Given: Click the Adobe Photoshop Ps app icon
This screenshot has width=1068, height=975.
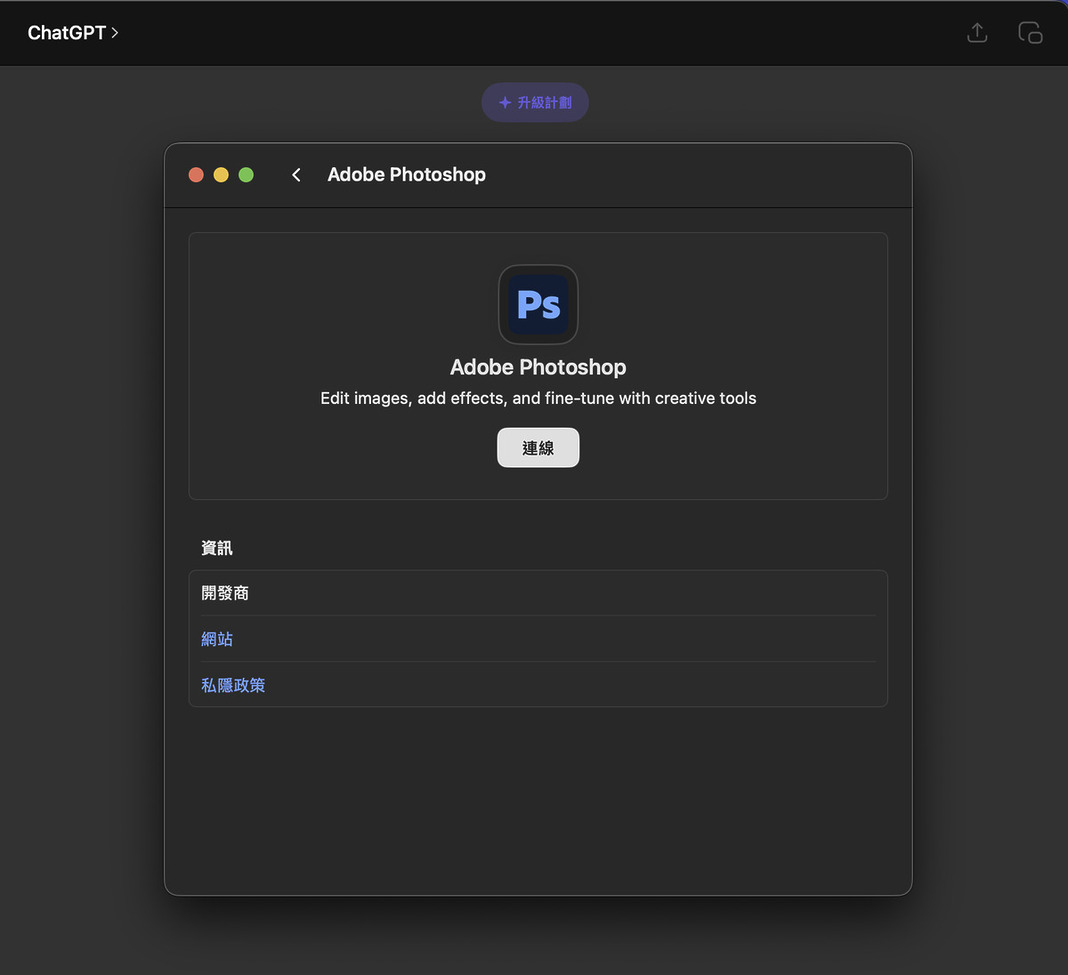Looking at the screenshot, I should (538, 304).
